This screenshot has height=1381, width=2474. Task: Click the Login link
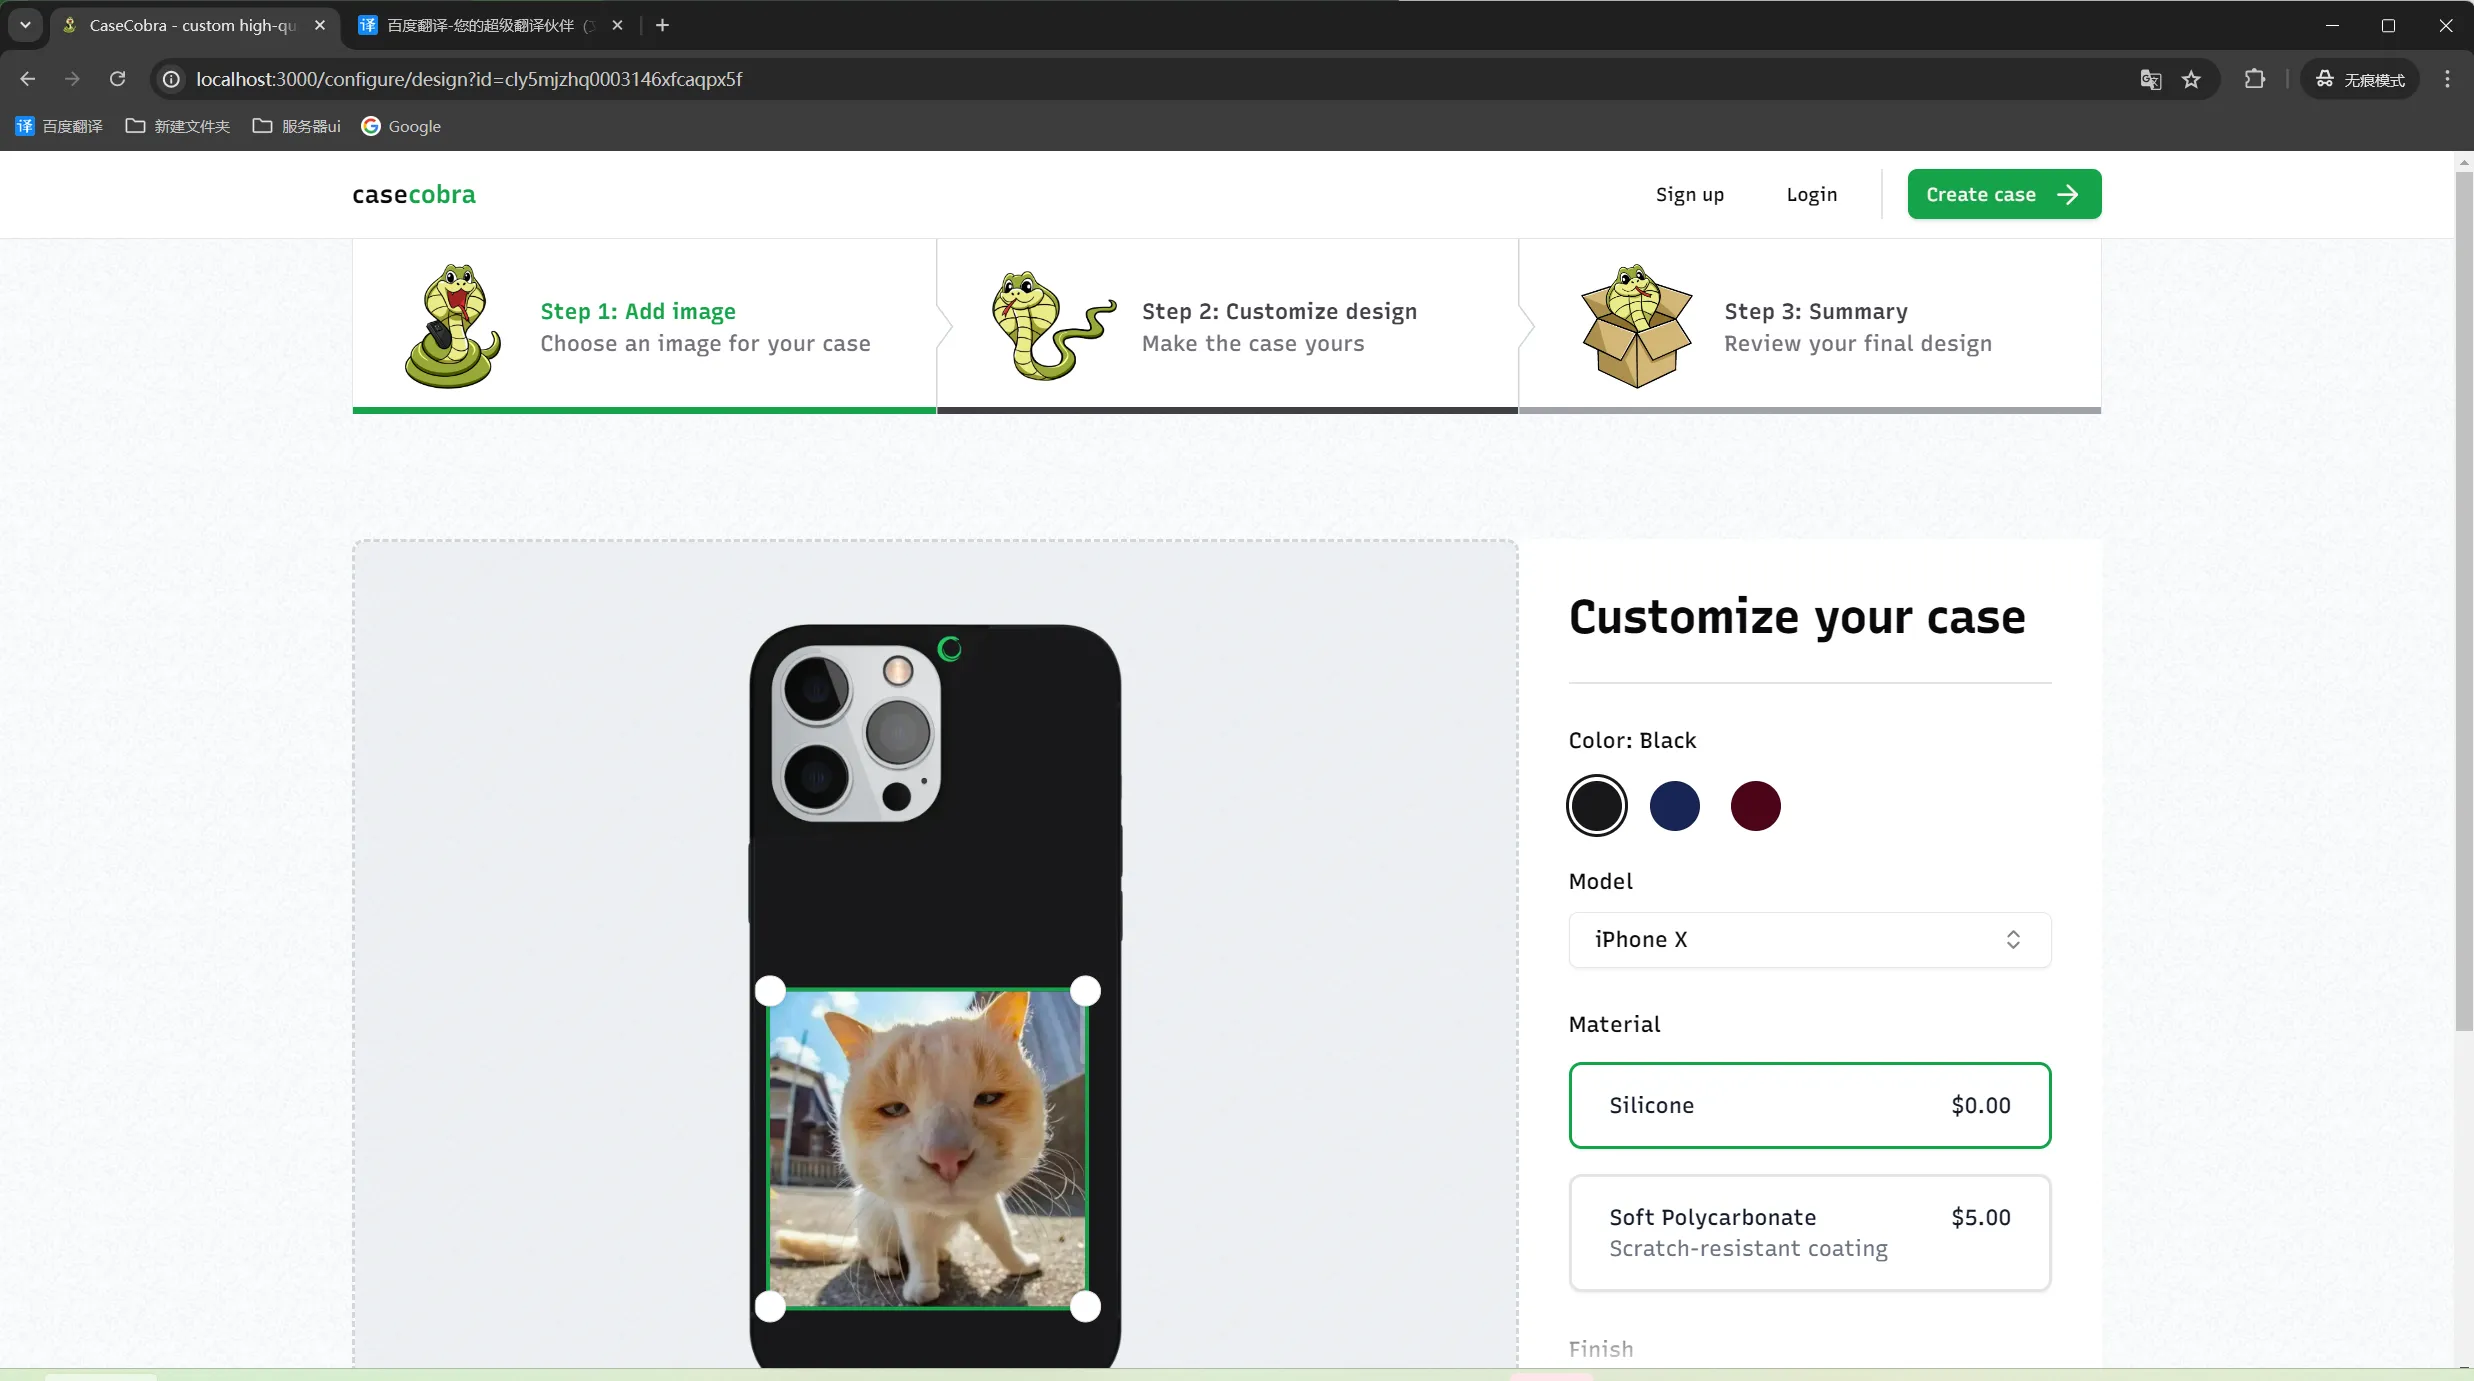[x=1812, y=195]
